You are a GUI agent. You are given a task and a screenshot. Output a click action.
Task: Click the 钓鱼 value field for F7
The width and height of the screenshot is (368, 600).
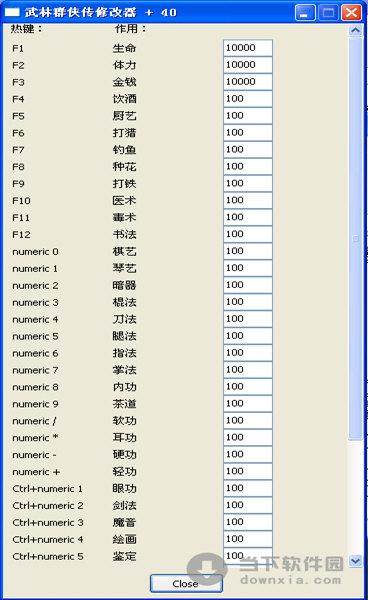pyautogui.click(x=248, y=149)
